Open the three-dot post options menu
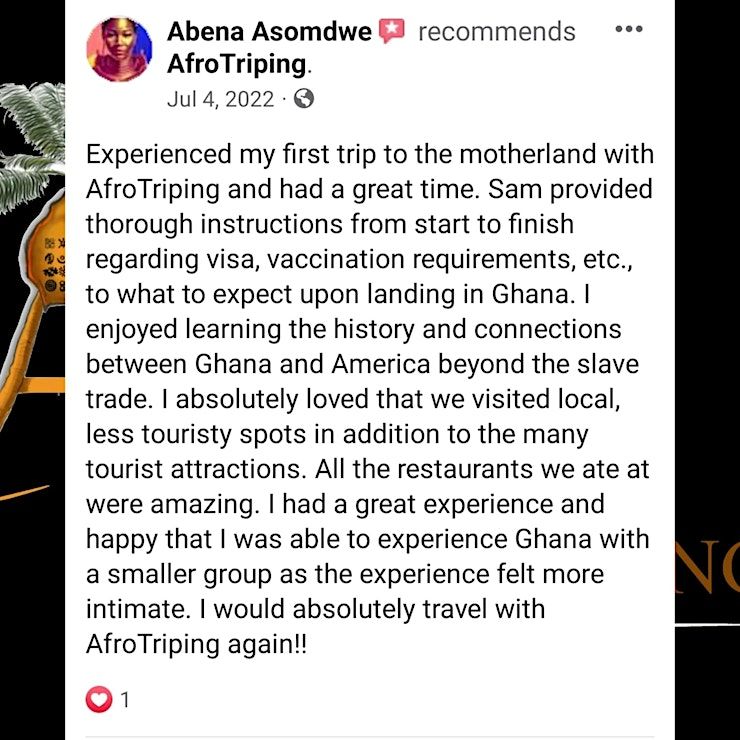Viewport: 740px width, 740px height. pyautogui.click(x=628, y=30)
